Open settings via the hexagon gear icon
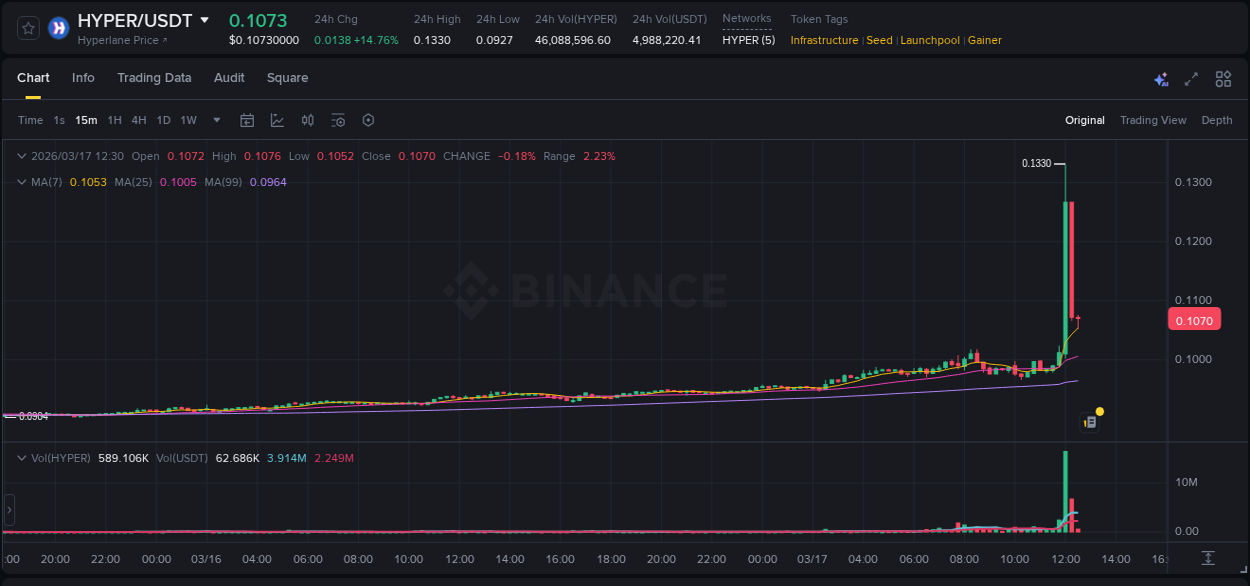Screen dimensions: 1250x586 (368, 120)
